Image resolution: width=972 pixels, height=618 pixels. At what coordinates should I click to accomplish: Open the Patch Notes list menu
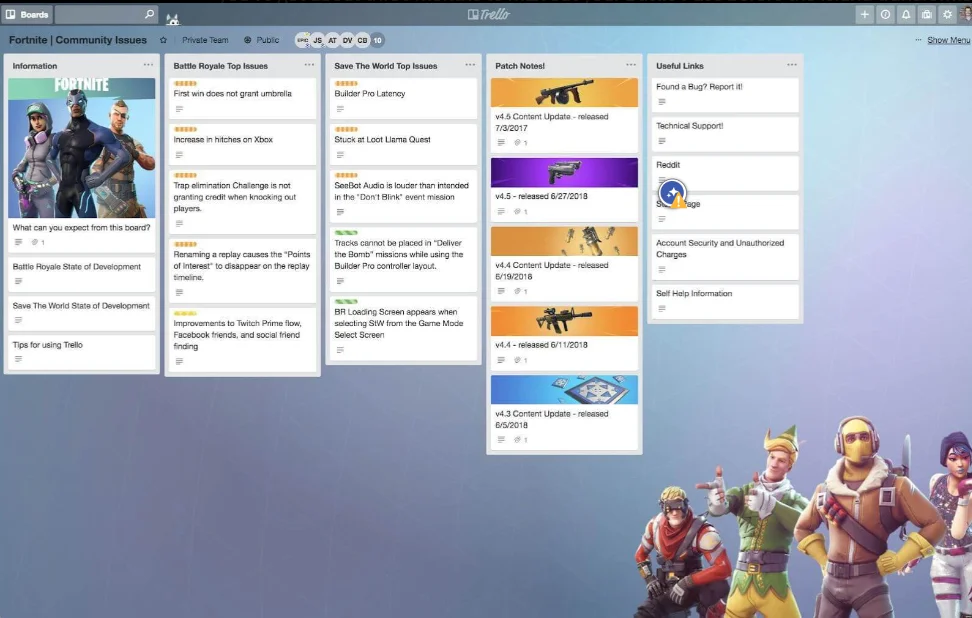pos(630,65)
